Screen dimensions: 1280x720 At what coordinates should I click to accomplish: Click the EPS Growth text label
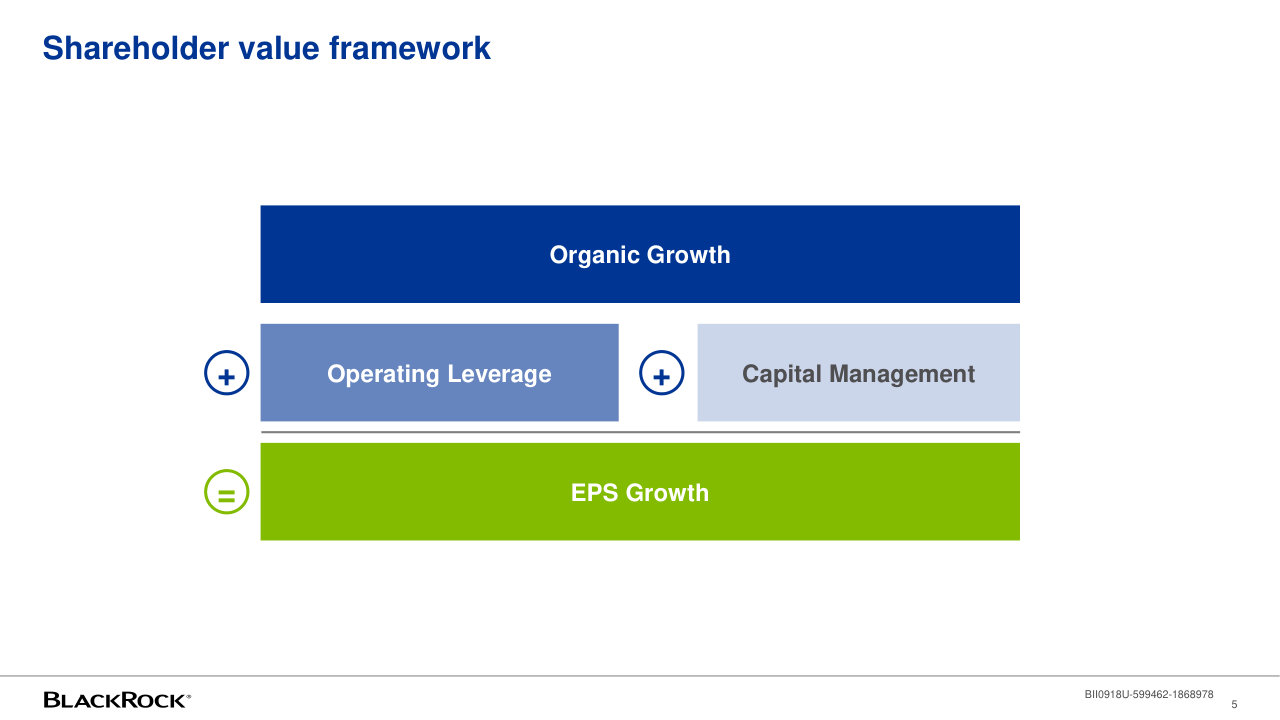[x=640, y=493]
